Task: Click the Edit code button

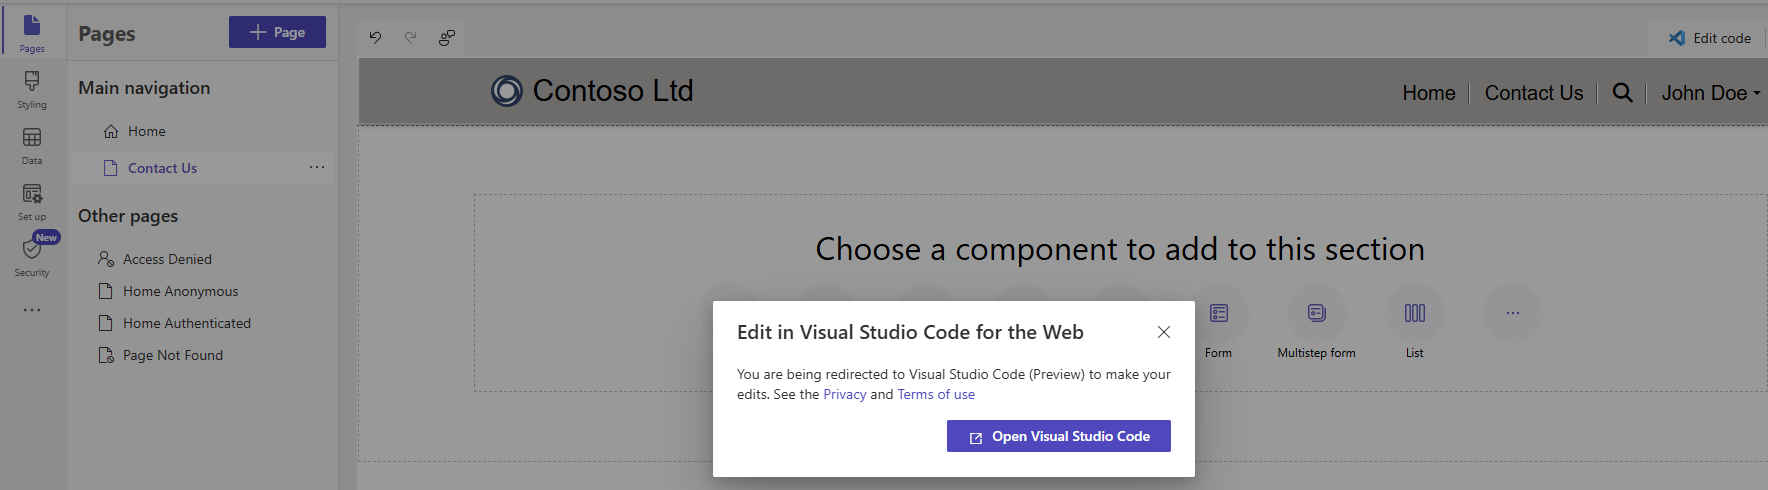Action: (1710, 38)
